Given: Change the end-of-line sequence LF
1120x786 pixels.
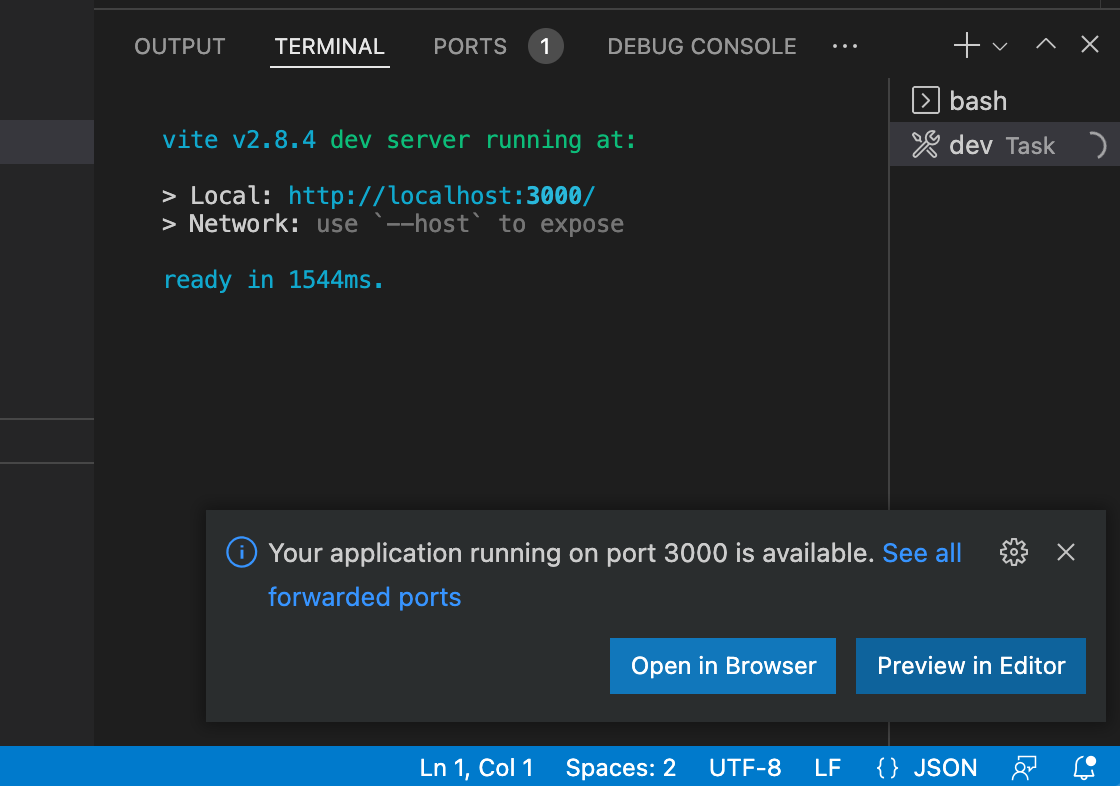Looking at the screenshot, I should pyautogui.click(x=827, y=767).
